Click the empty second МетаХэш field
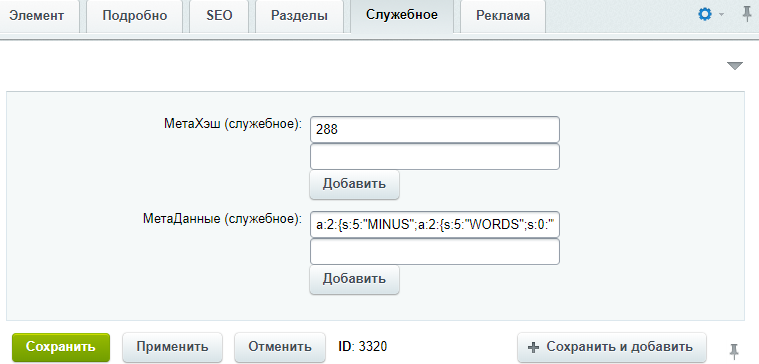The image size is (759, 364). (x=435, y=157)
